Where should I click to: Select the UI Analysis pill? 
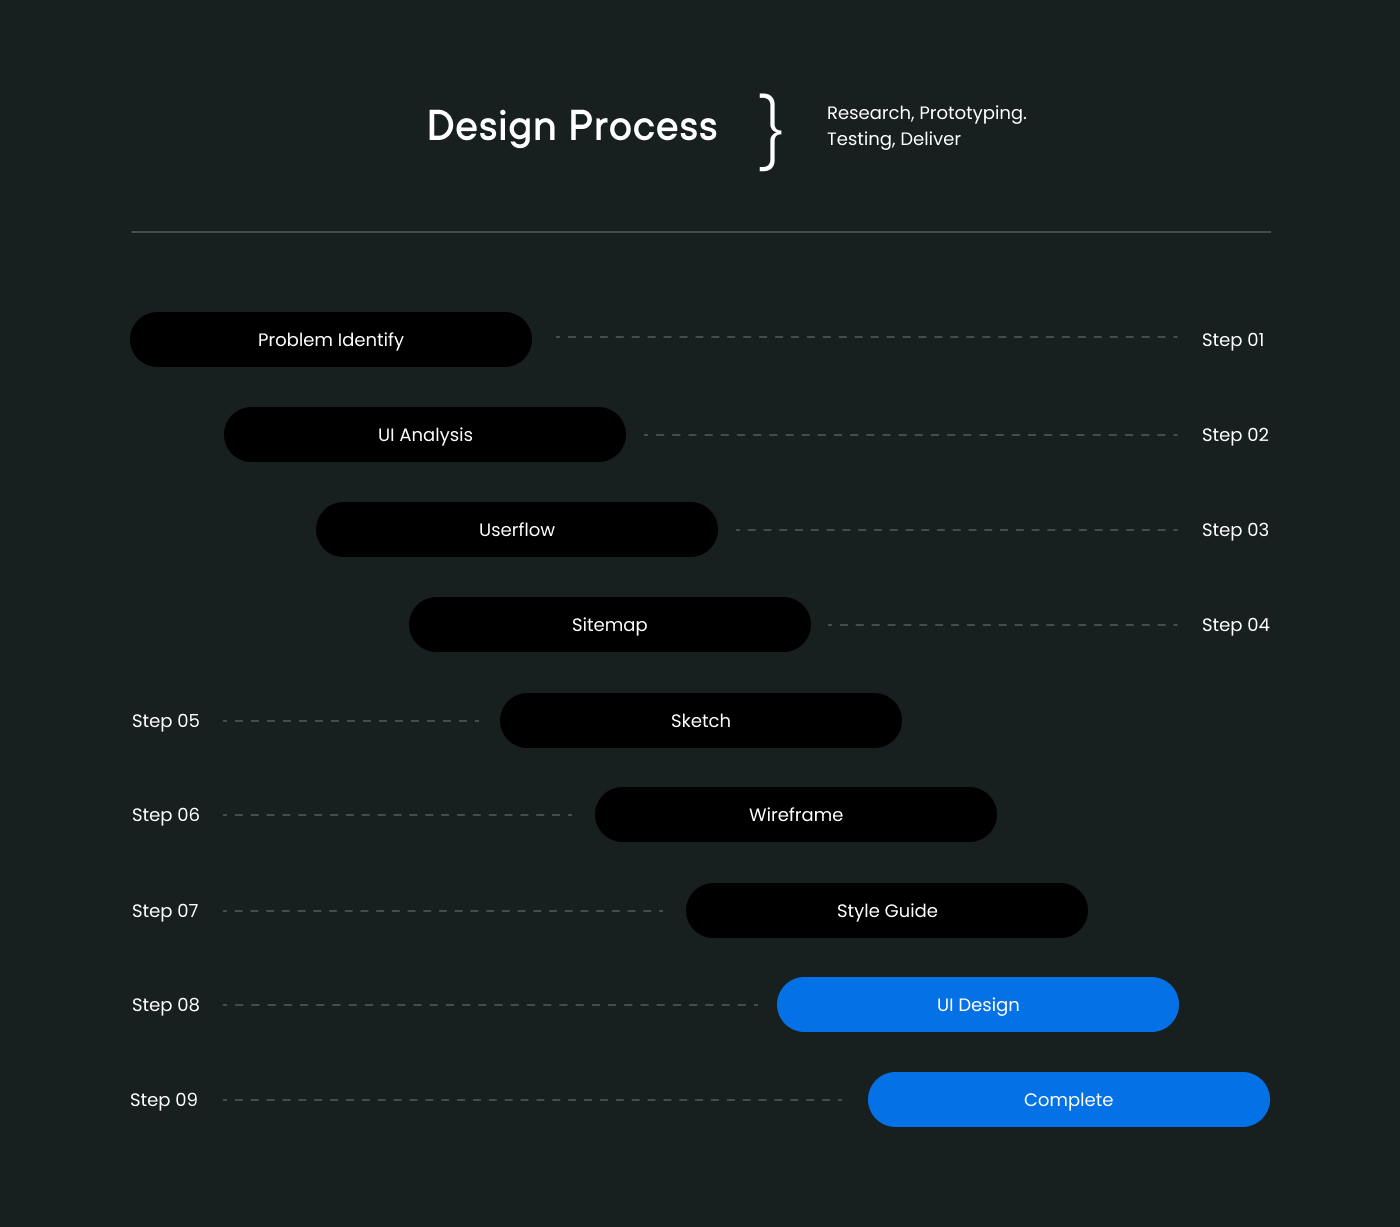(425, 434)
